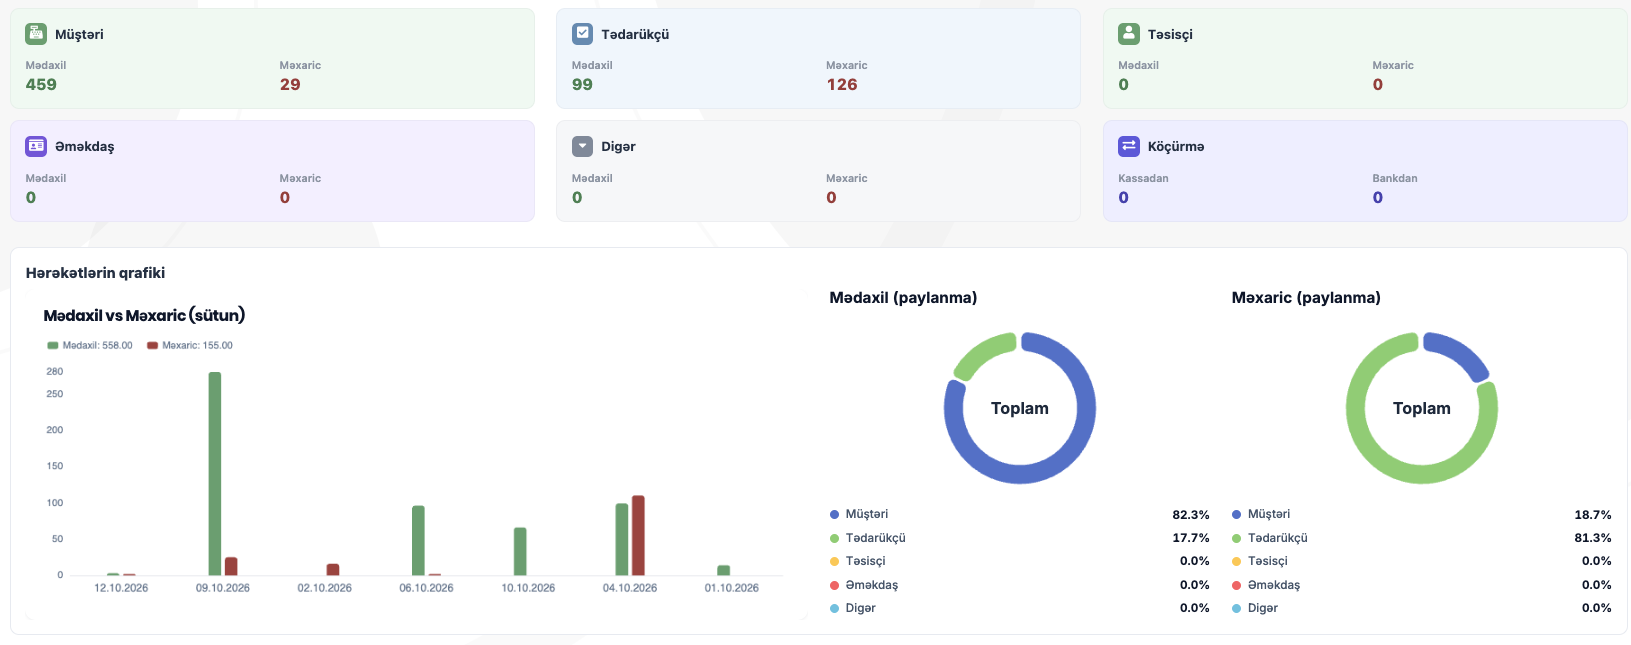This screenshot has height=645, width=1631.
Task: Click the 18.7% value in Məxaric legend
Action: (1593, 515)
